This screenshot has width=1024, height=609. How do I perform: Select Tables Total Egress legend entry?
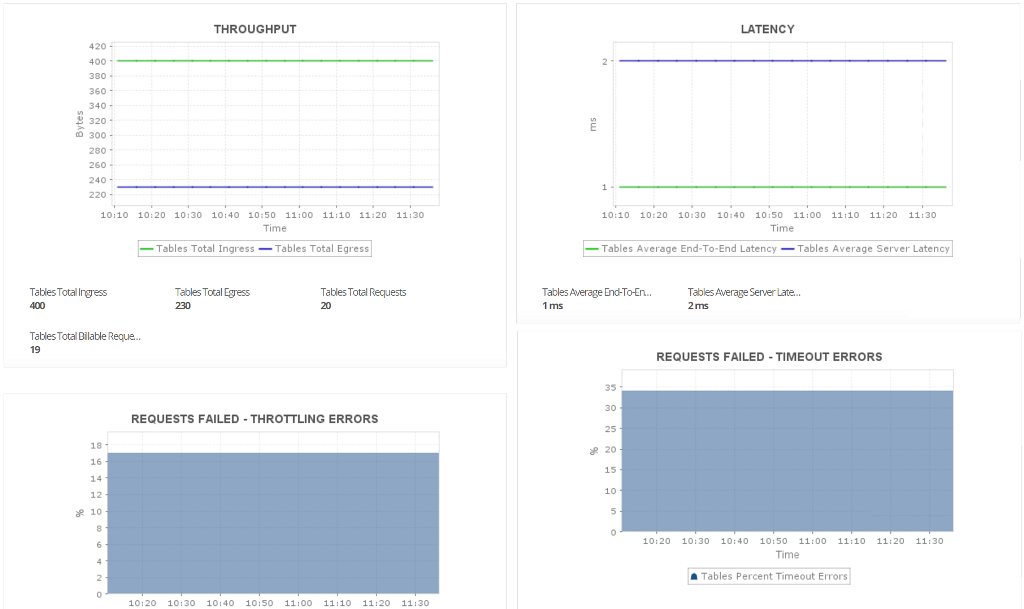(315, 249)
